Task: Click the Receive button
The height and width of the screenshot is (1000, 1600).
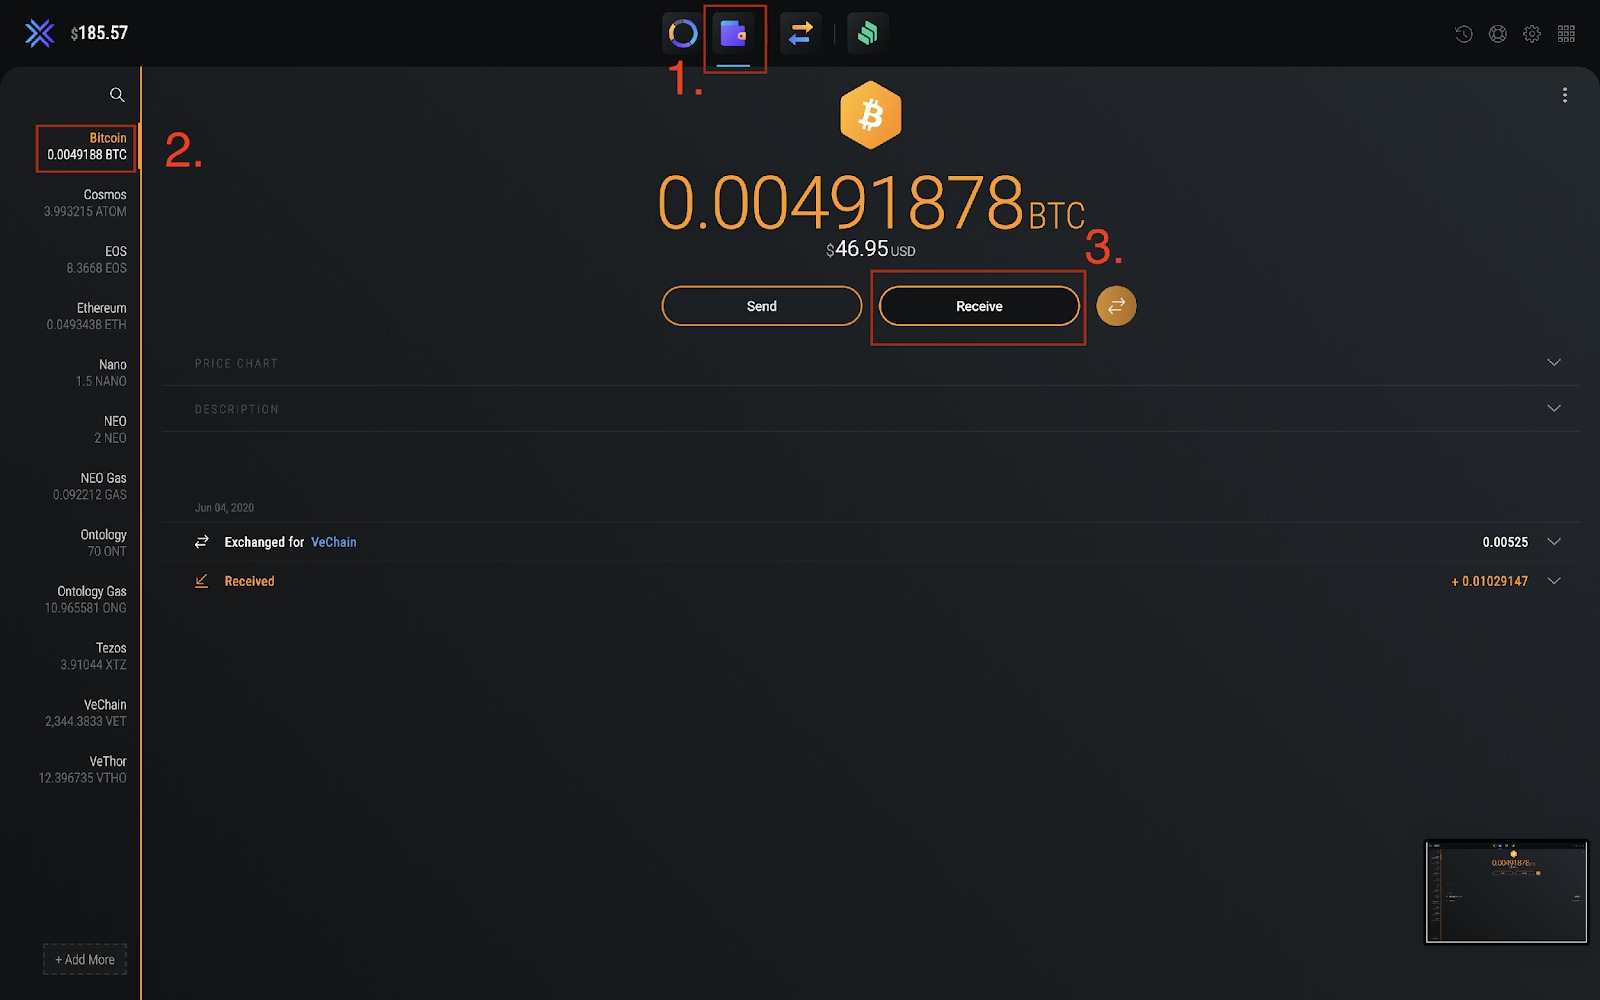Action: click(x=979, y=306)
